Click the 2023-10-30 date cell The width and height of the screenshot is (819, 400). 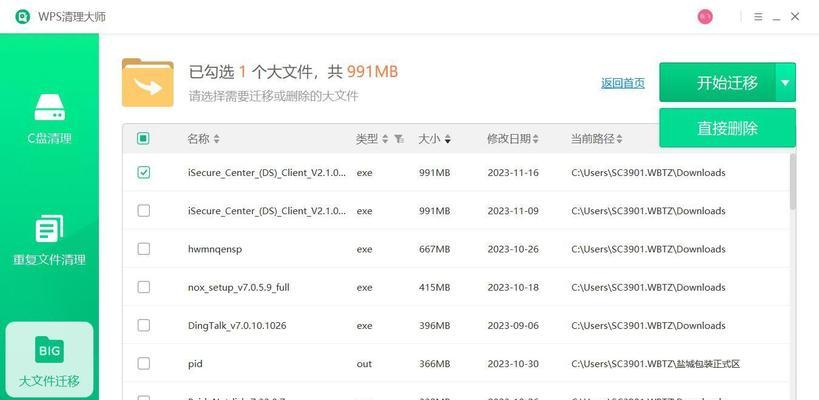(513, 364)
